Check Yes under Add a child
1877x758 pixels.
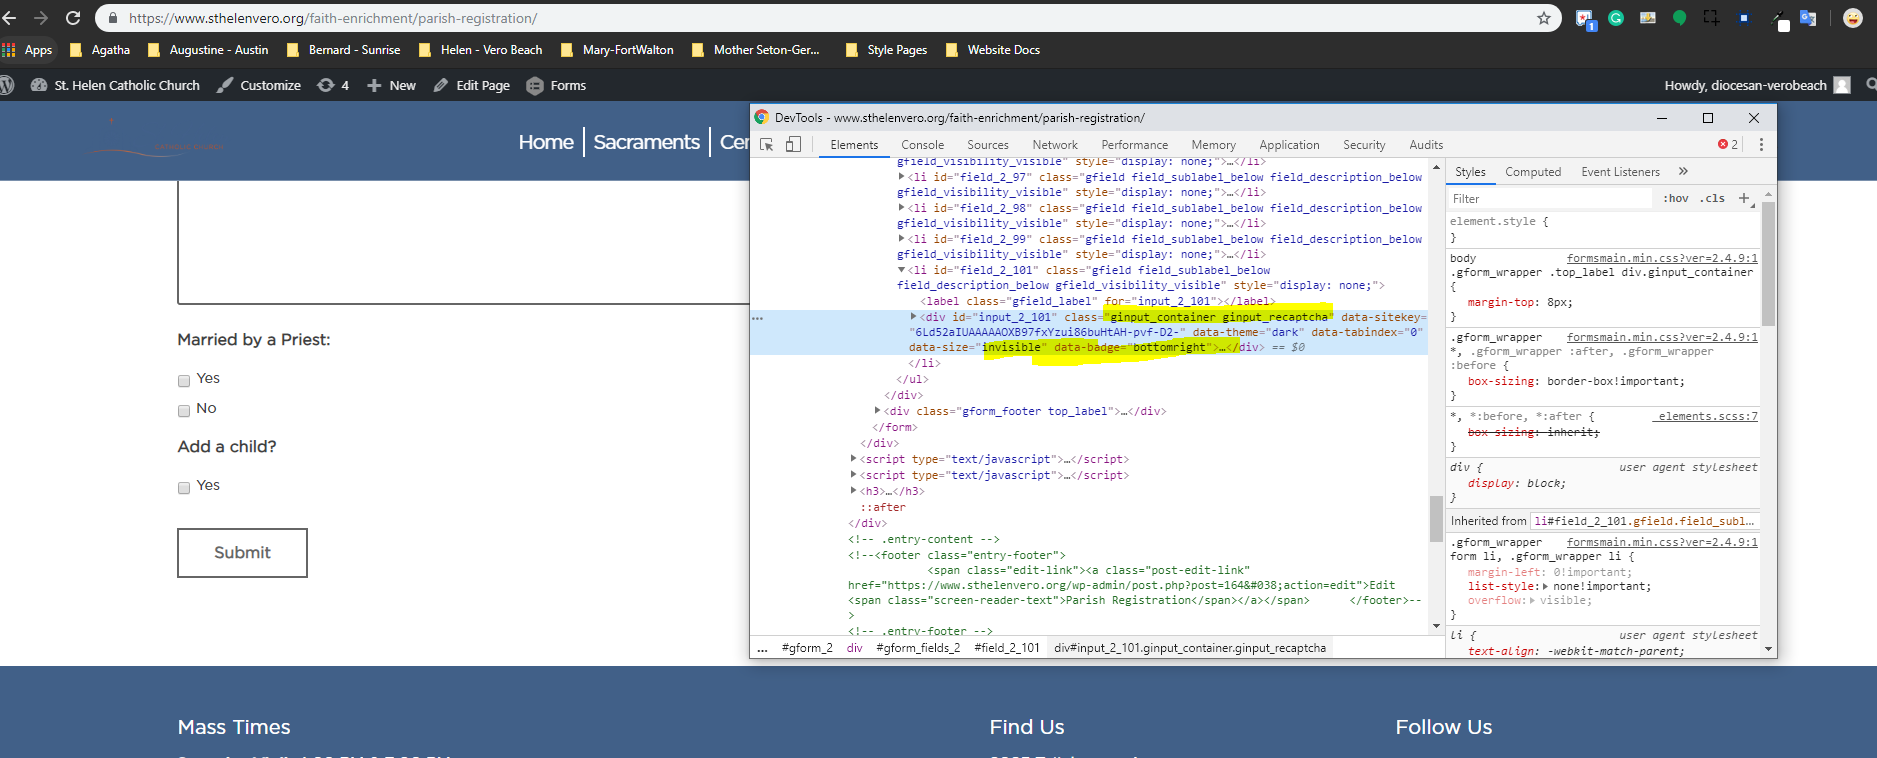[184, 487]
